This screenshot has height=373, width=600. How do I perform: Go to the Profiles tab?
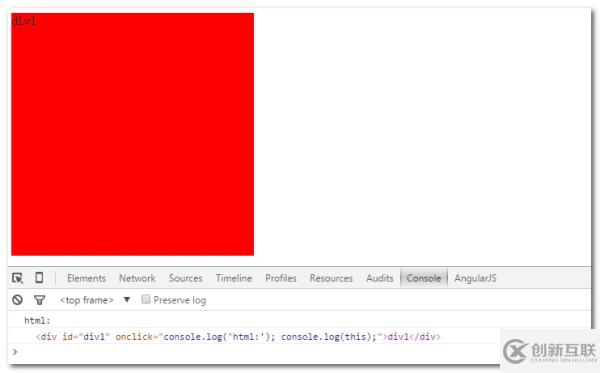point(281,278)
